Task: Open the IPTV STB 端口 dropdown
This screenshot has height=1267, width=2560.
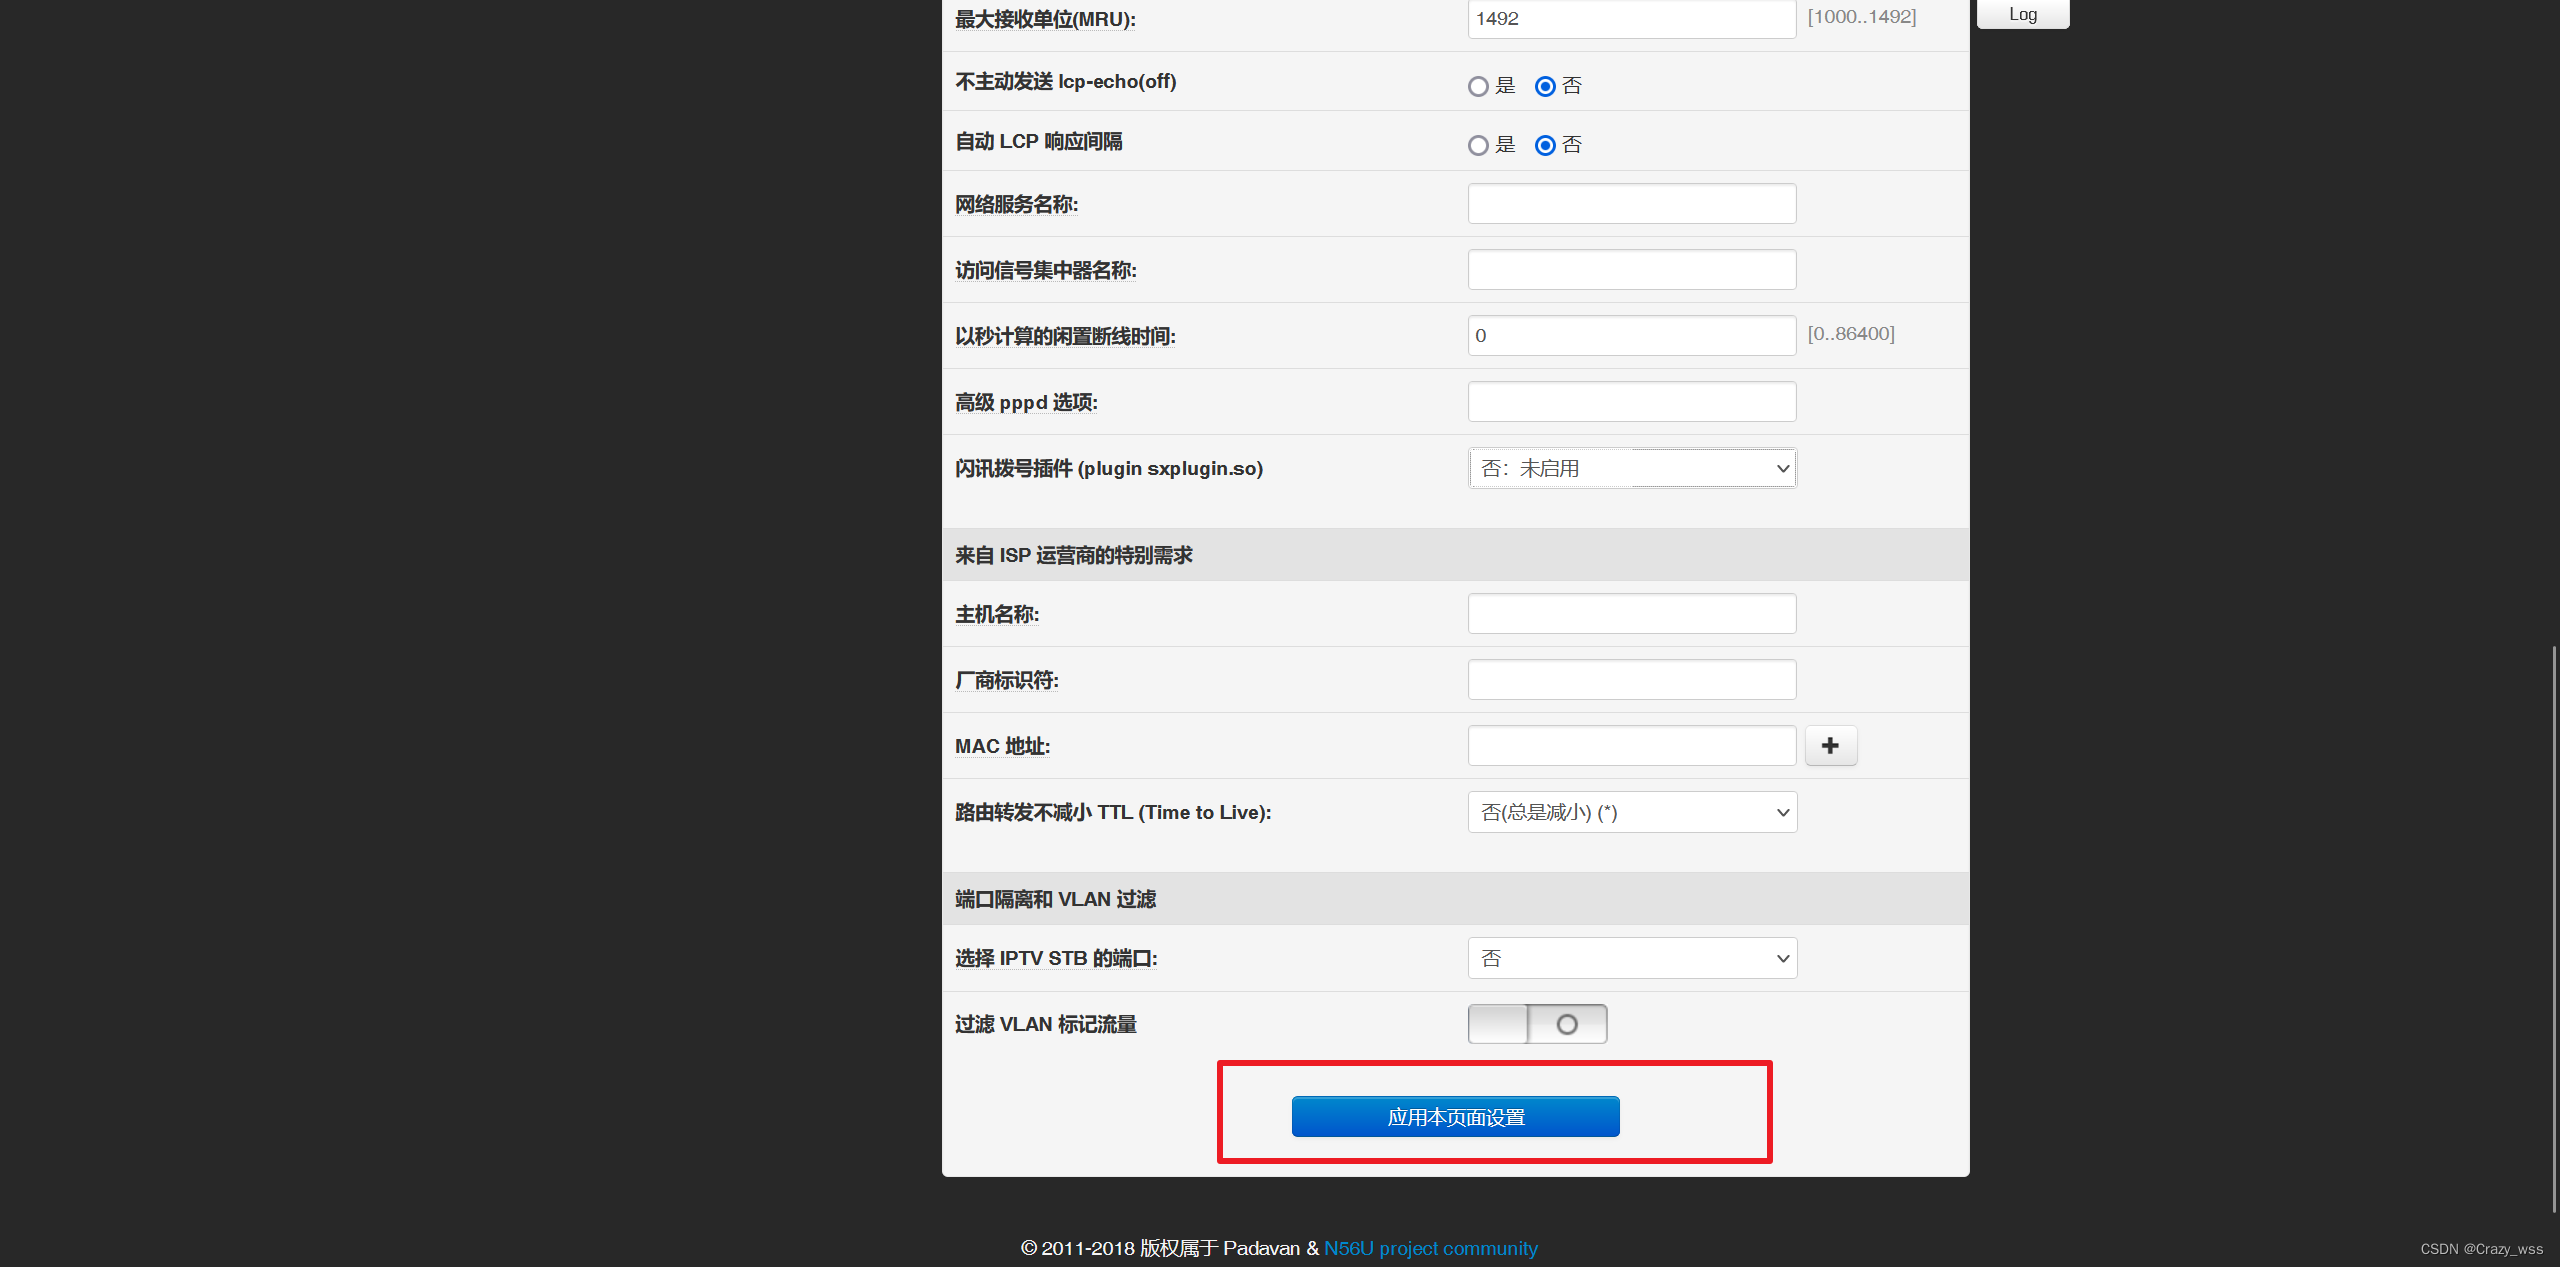Action: pos(1632,958)
